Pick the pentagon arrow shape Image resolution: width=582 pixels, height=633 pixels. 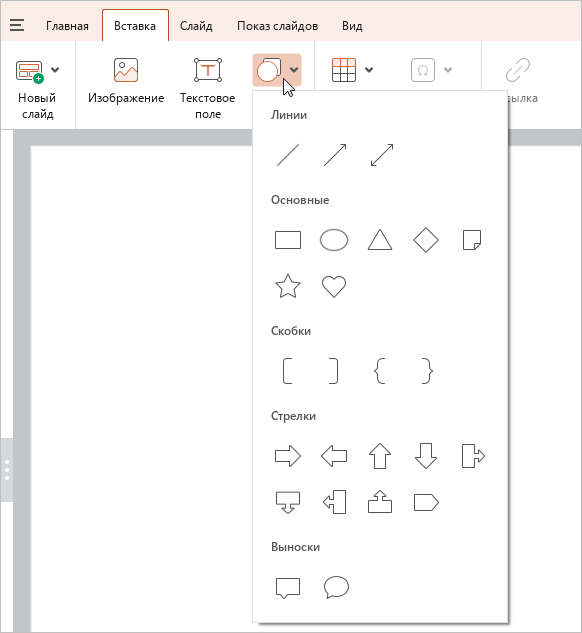pos(426,503)
